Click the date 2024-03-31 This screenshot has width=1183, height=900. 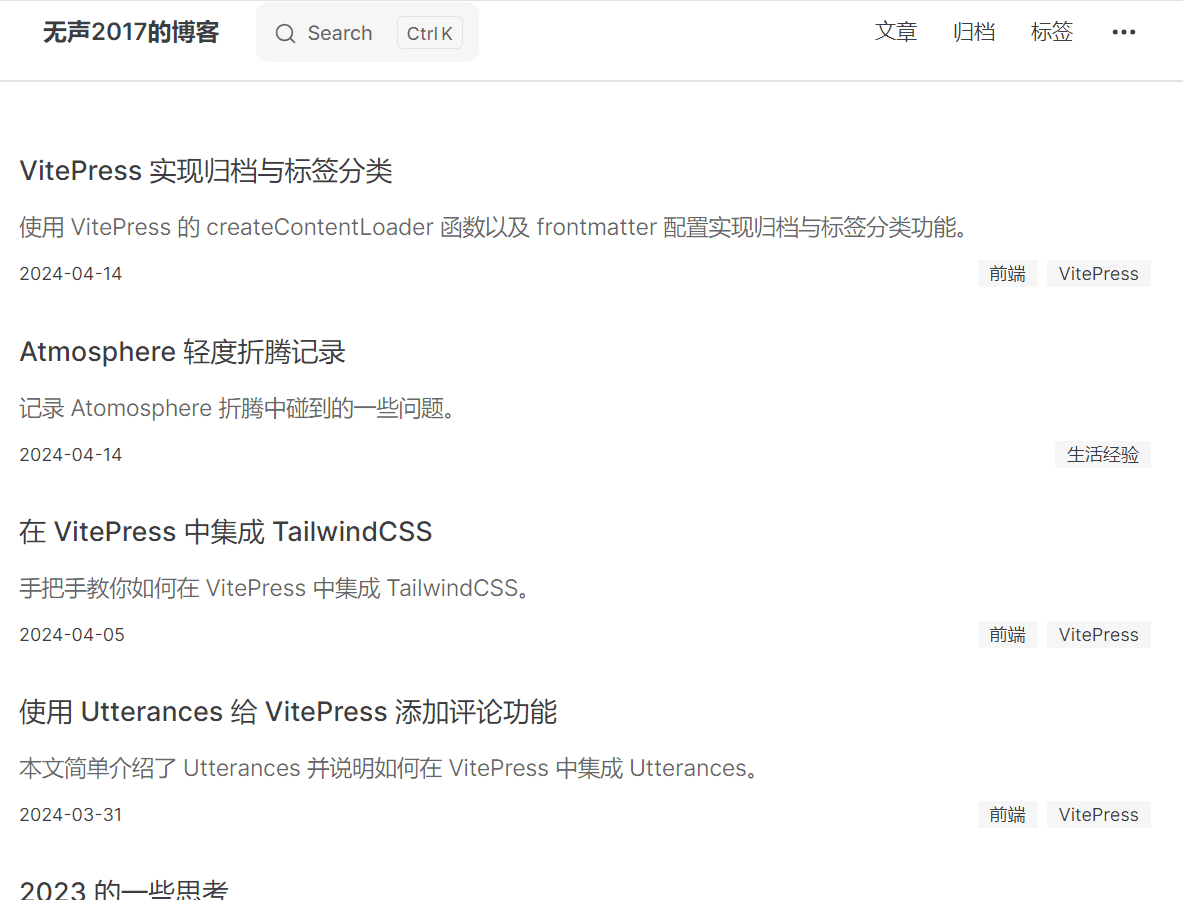[71, 815]
